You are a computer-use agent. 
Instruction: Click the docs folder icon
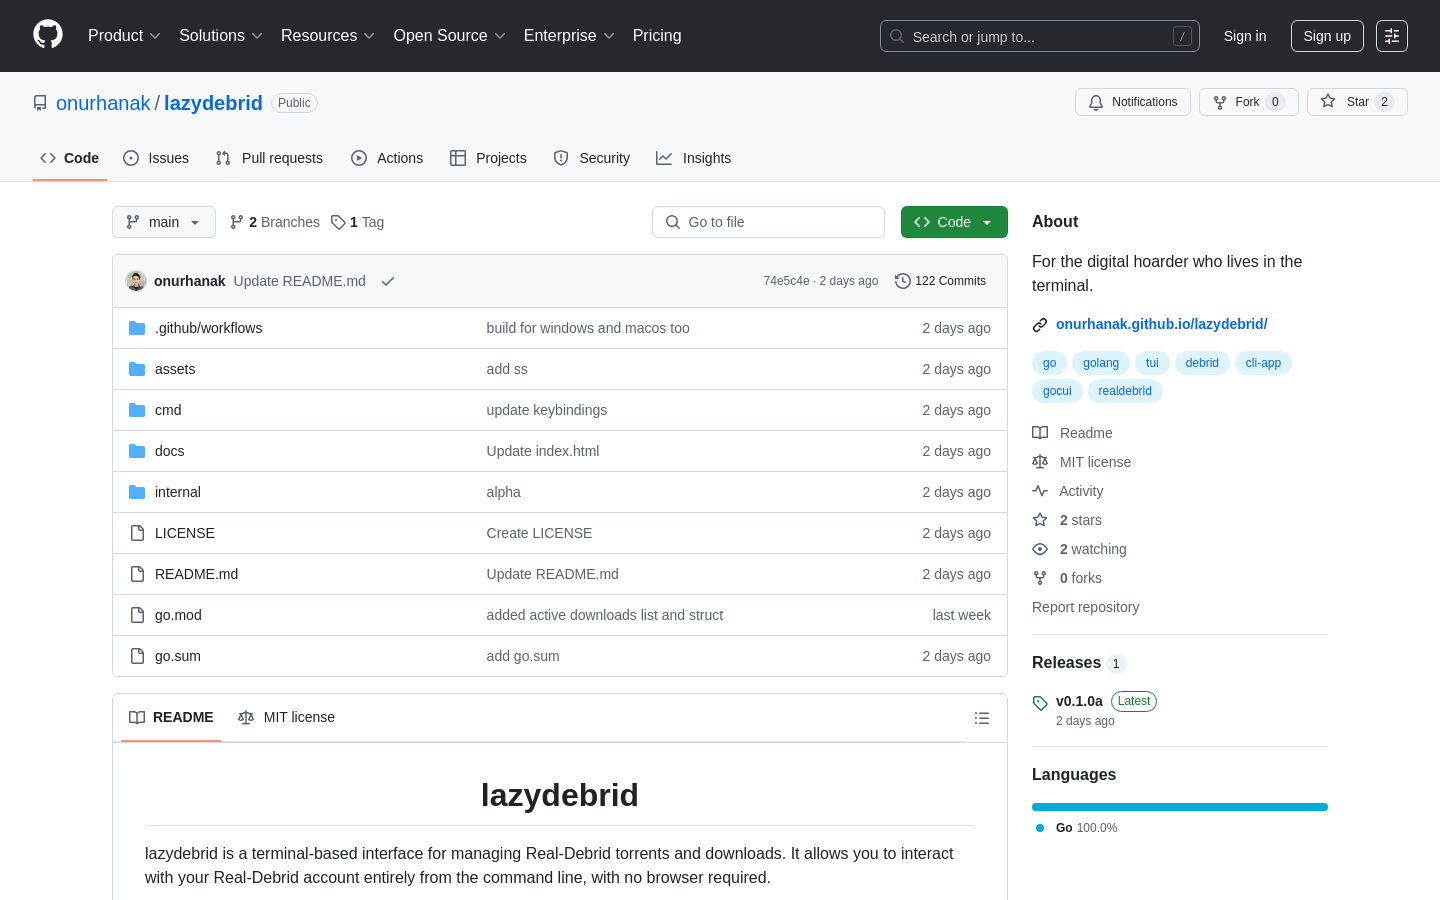click(x=137, y=451)
